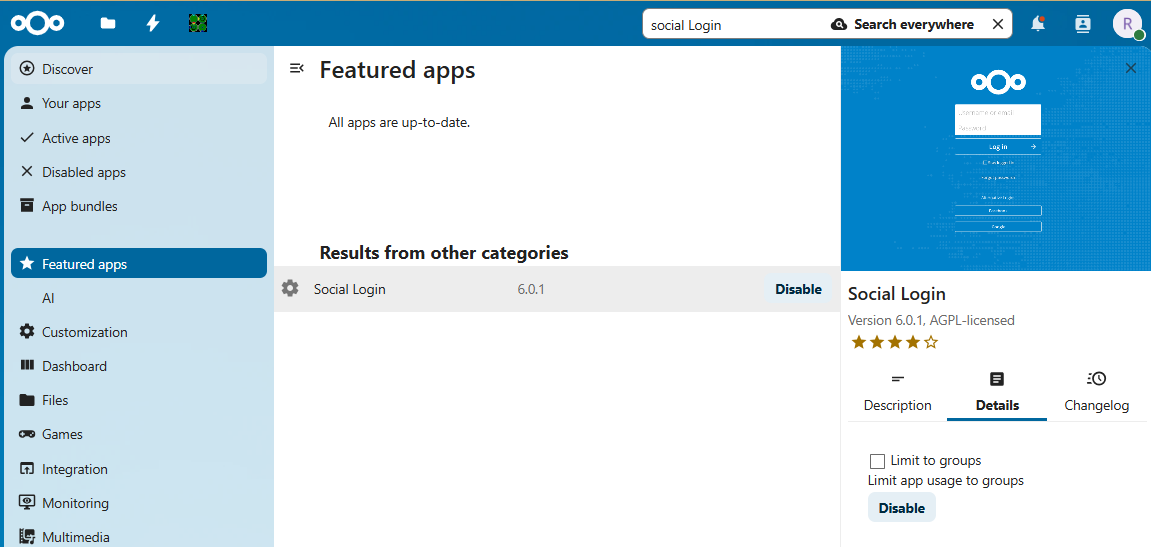Image resolution: width=1151 pixels, height=547 pixels.
Task: Clear the search field with the X icon
Action: [997, 24]
